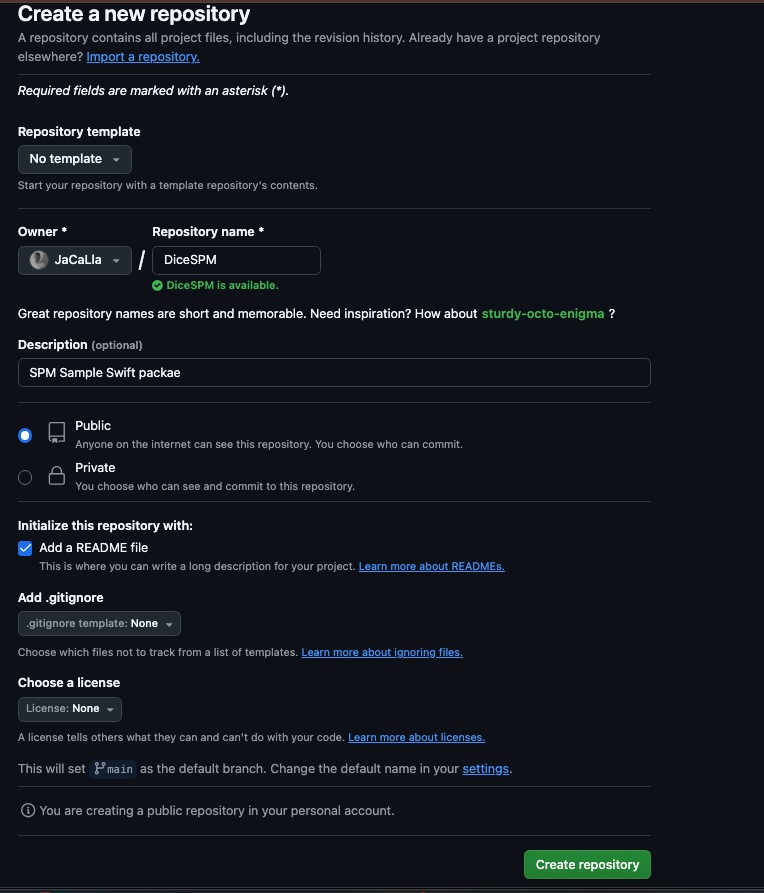
Task: Open the License None dropdown
Action: [x=70, y=709]
